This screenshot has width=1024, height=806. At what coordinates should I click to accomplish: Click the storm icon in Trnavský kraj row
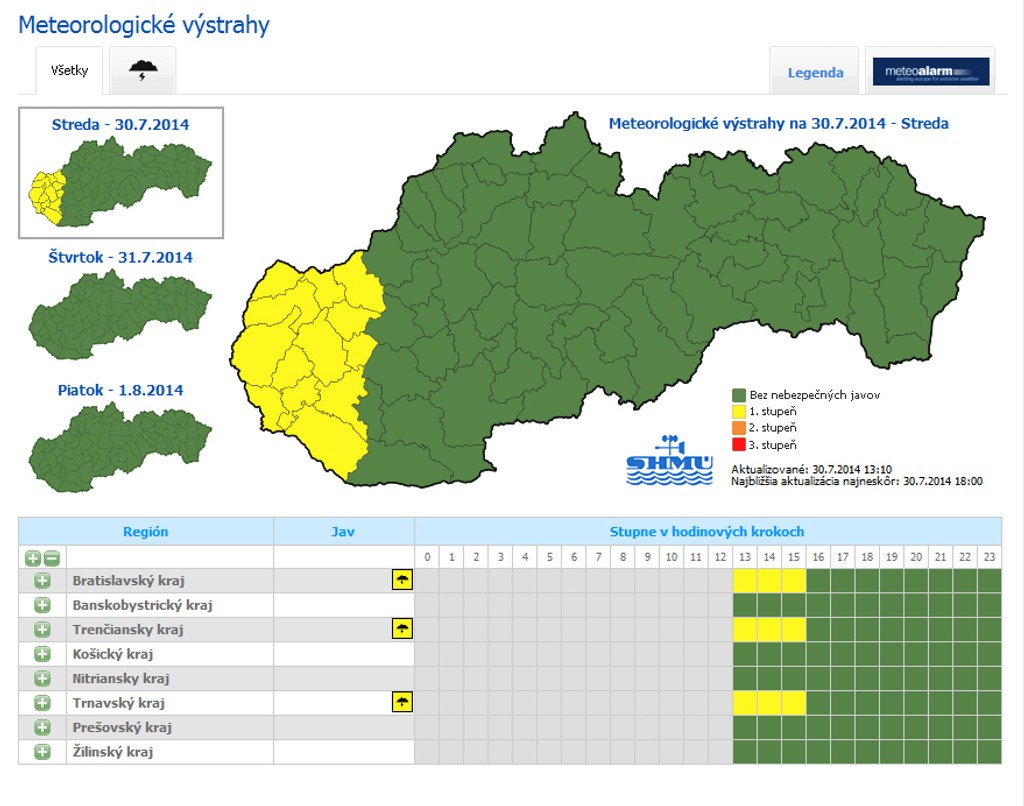coord(402,703)
